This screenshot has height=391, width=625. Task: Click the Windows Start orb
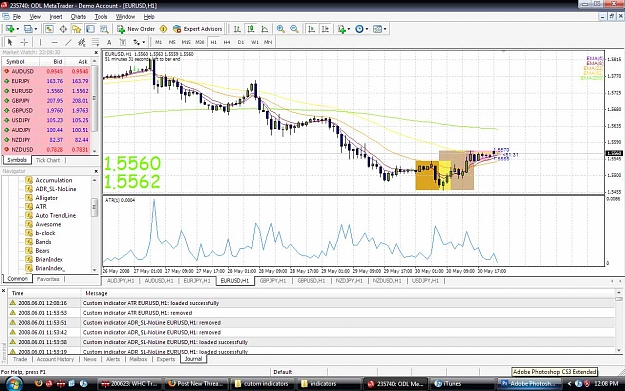[x=14, y=384]
